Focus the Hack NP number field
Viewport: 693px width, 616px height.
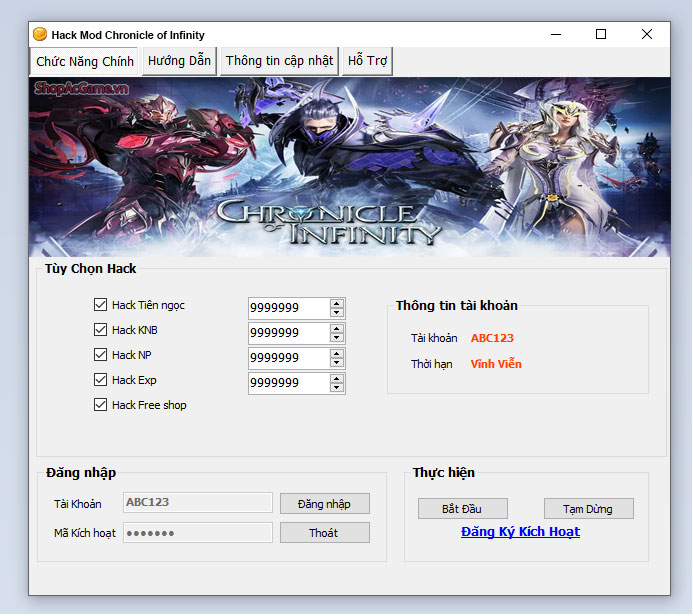pos(289,358)
